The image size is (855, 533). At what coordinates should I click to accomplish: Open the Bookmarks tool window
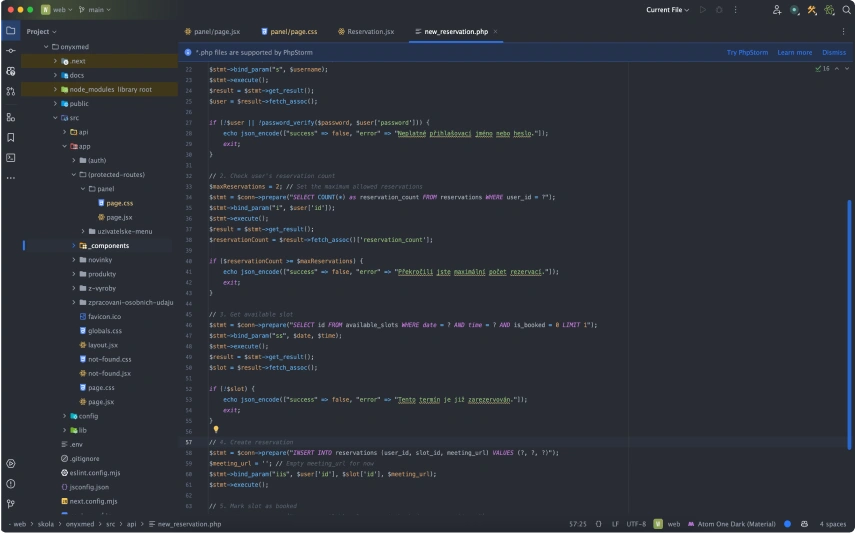pyautogui.click(x=11, y=137)
